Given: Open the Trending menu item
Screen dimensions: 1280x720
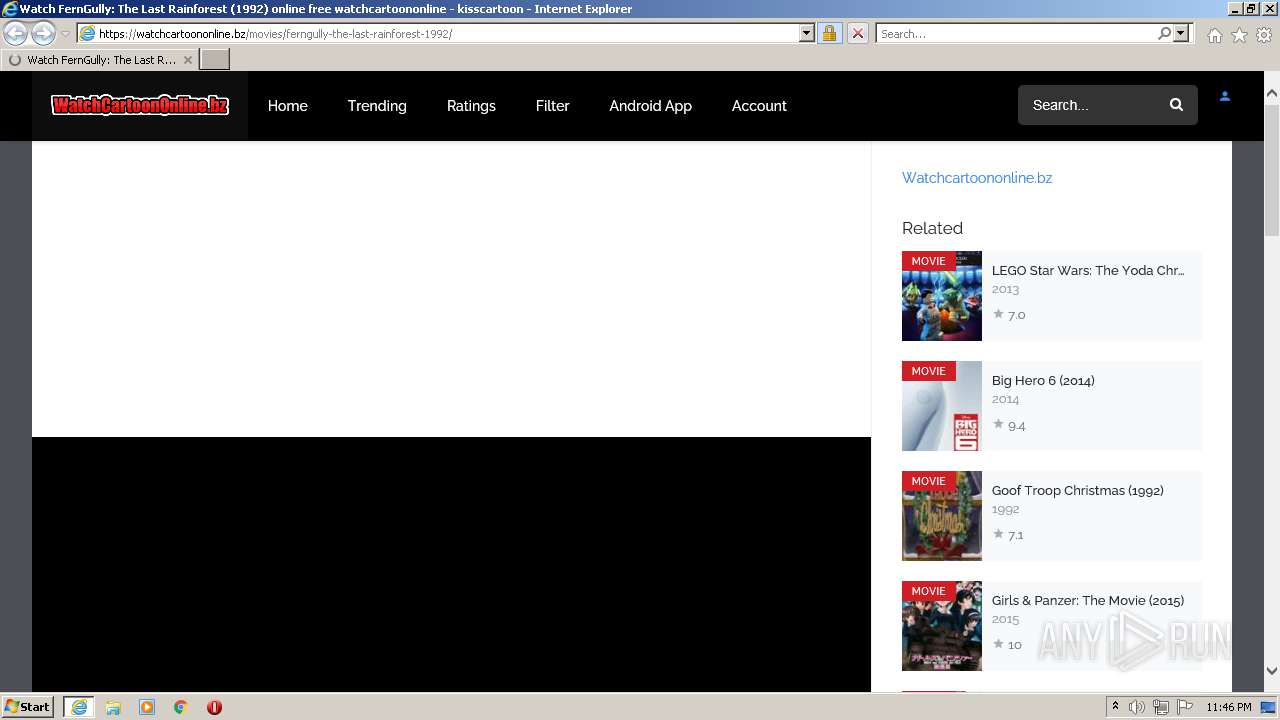Looking at the screenshot, I should 377,106.
